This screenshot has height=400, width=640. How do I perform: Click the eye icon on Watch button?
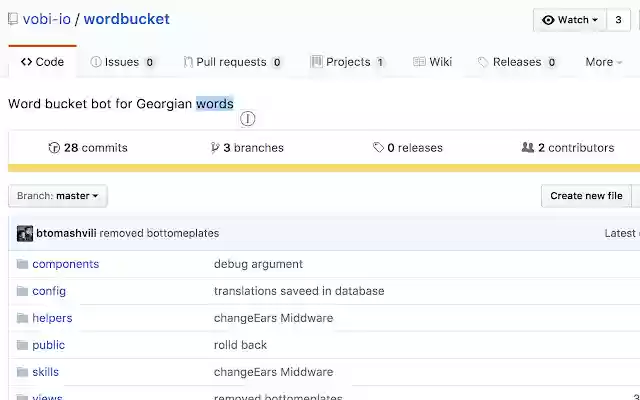pyautogui.click(x=548, y=20)
